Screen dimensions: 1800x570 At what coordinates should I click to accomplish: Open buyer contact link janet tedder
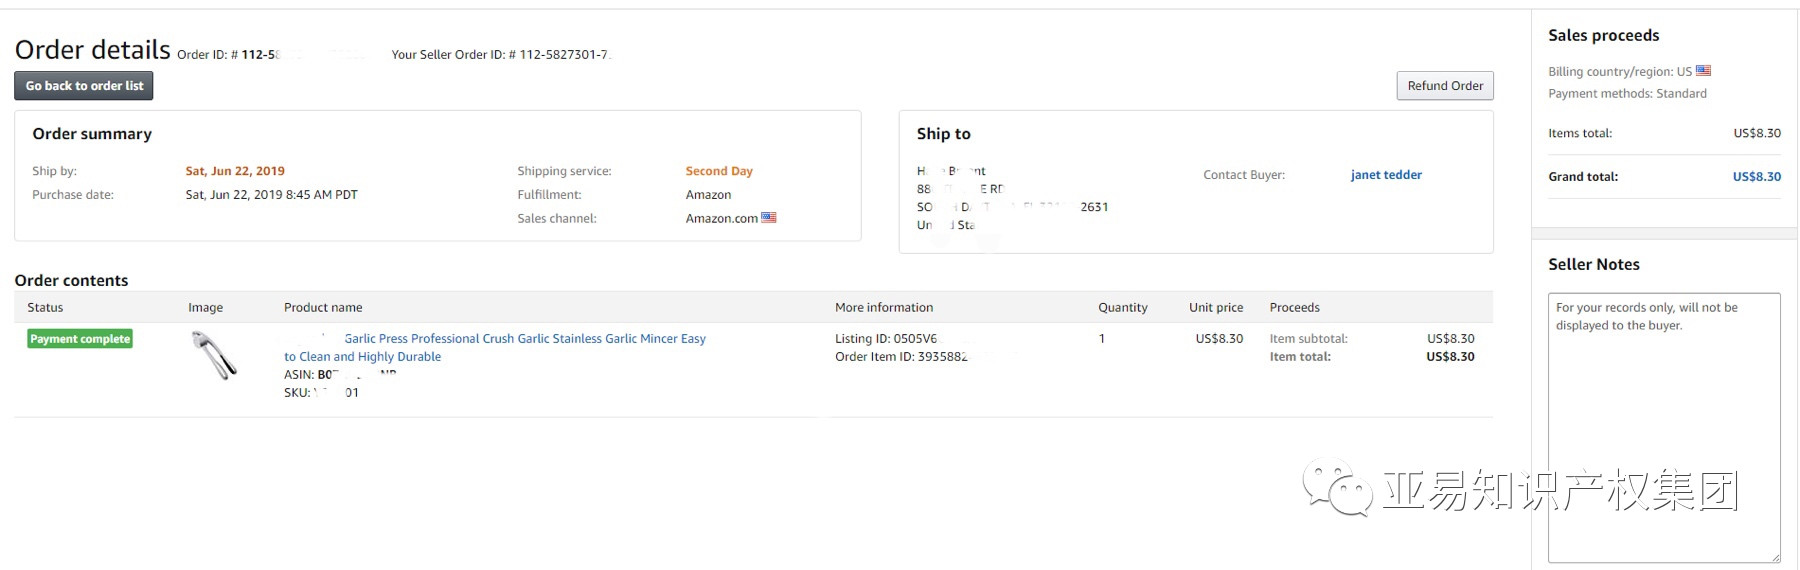[x=1385, y=175]
